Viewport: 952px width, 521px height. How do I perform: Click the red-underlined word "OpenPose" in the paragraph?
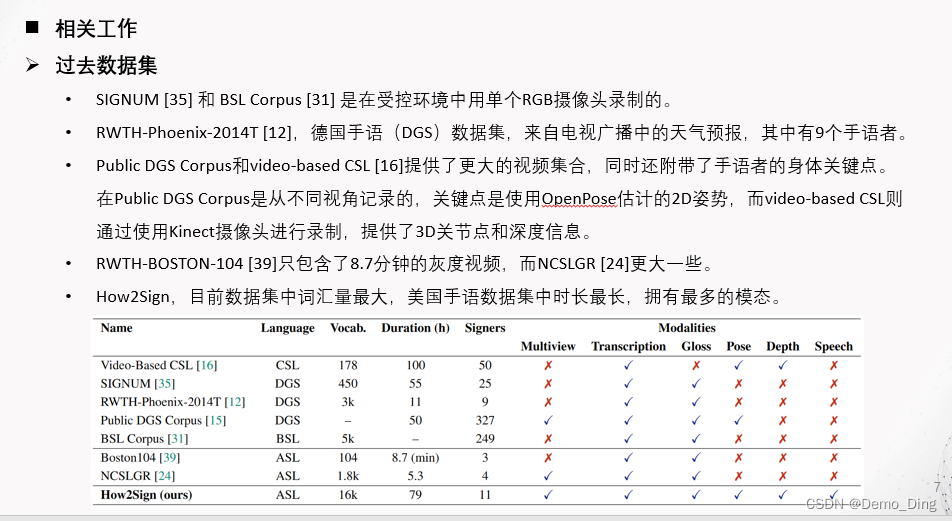tap(579, 199)
